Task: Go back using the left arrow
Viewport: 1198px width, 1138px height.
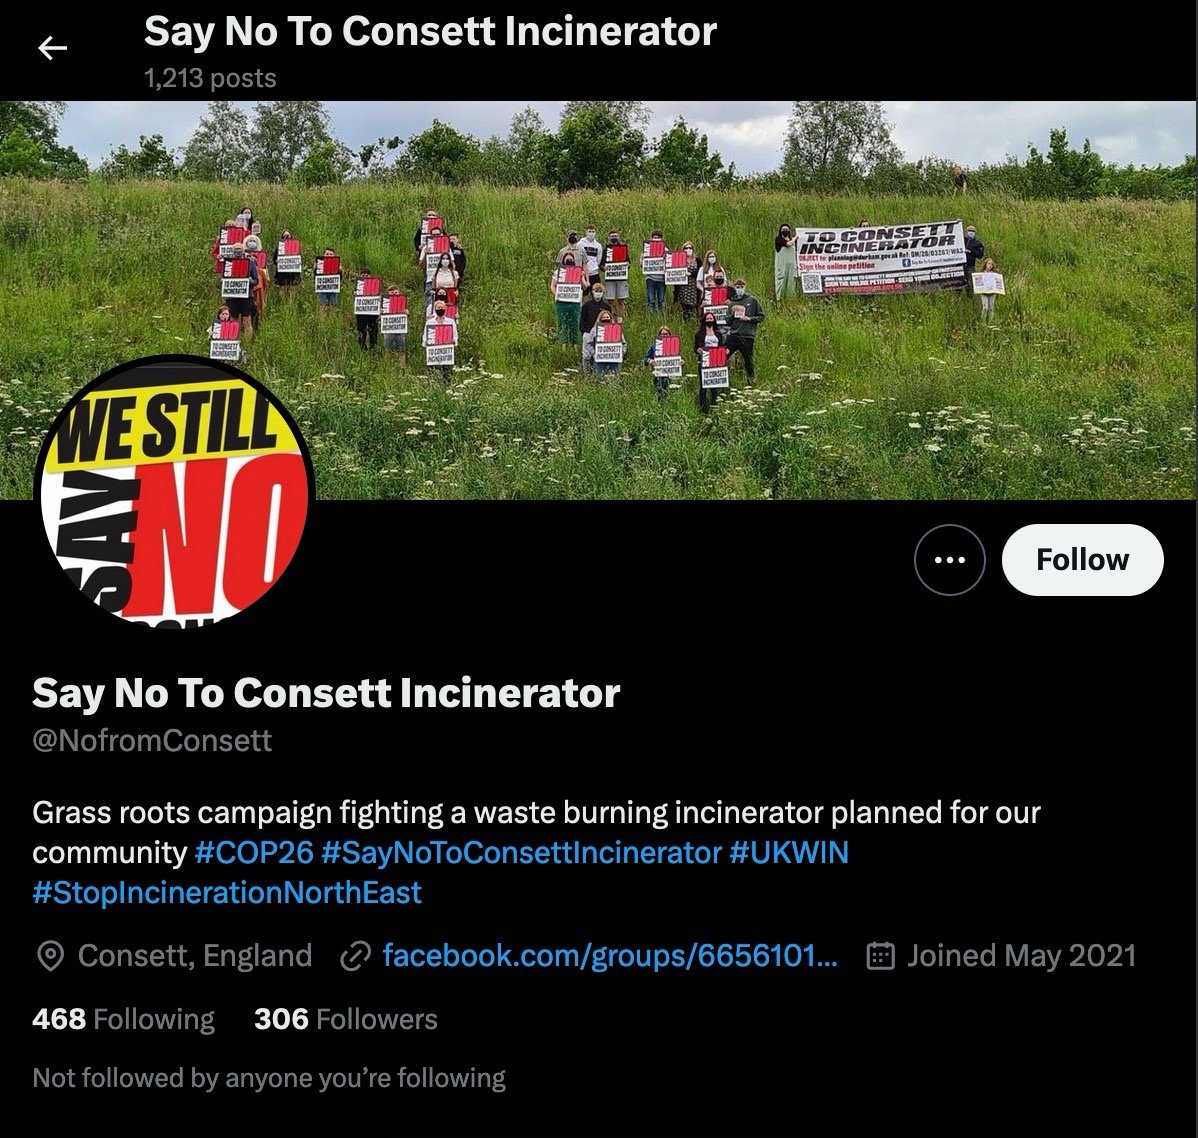Action: tap(52, 49)
